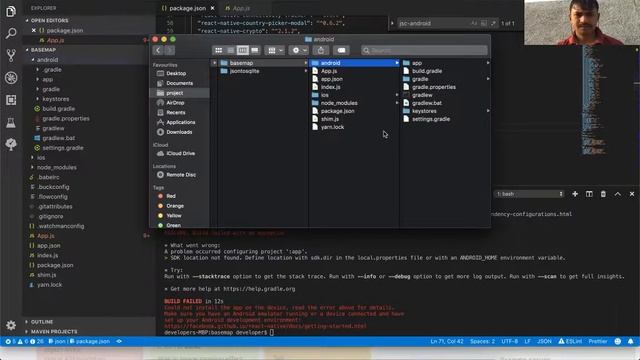Change the JSON language mode in the status bar

pos(544,341)
